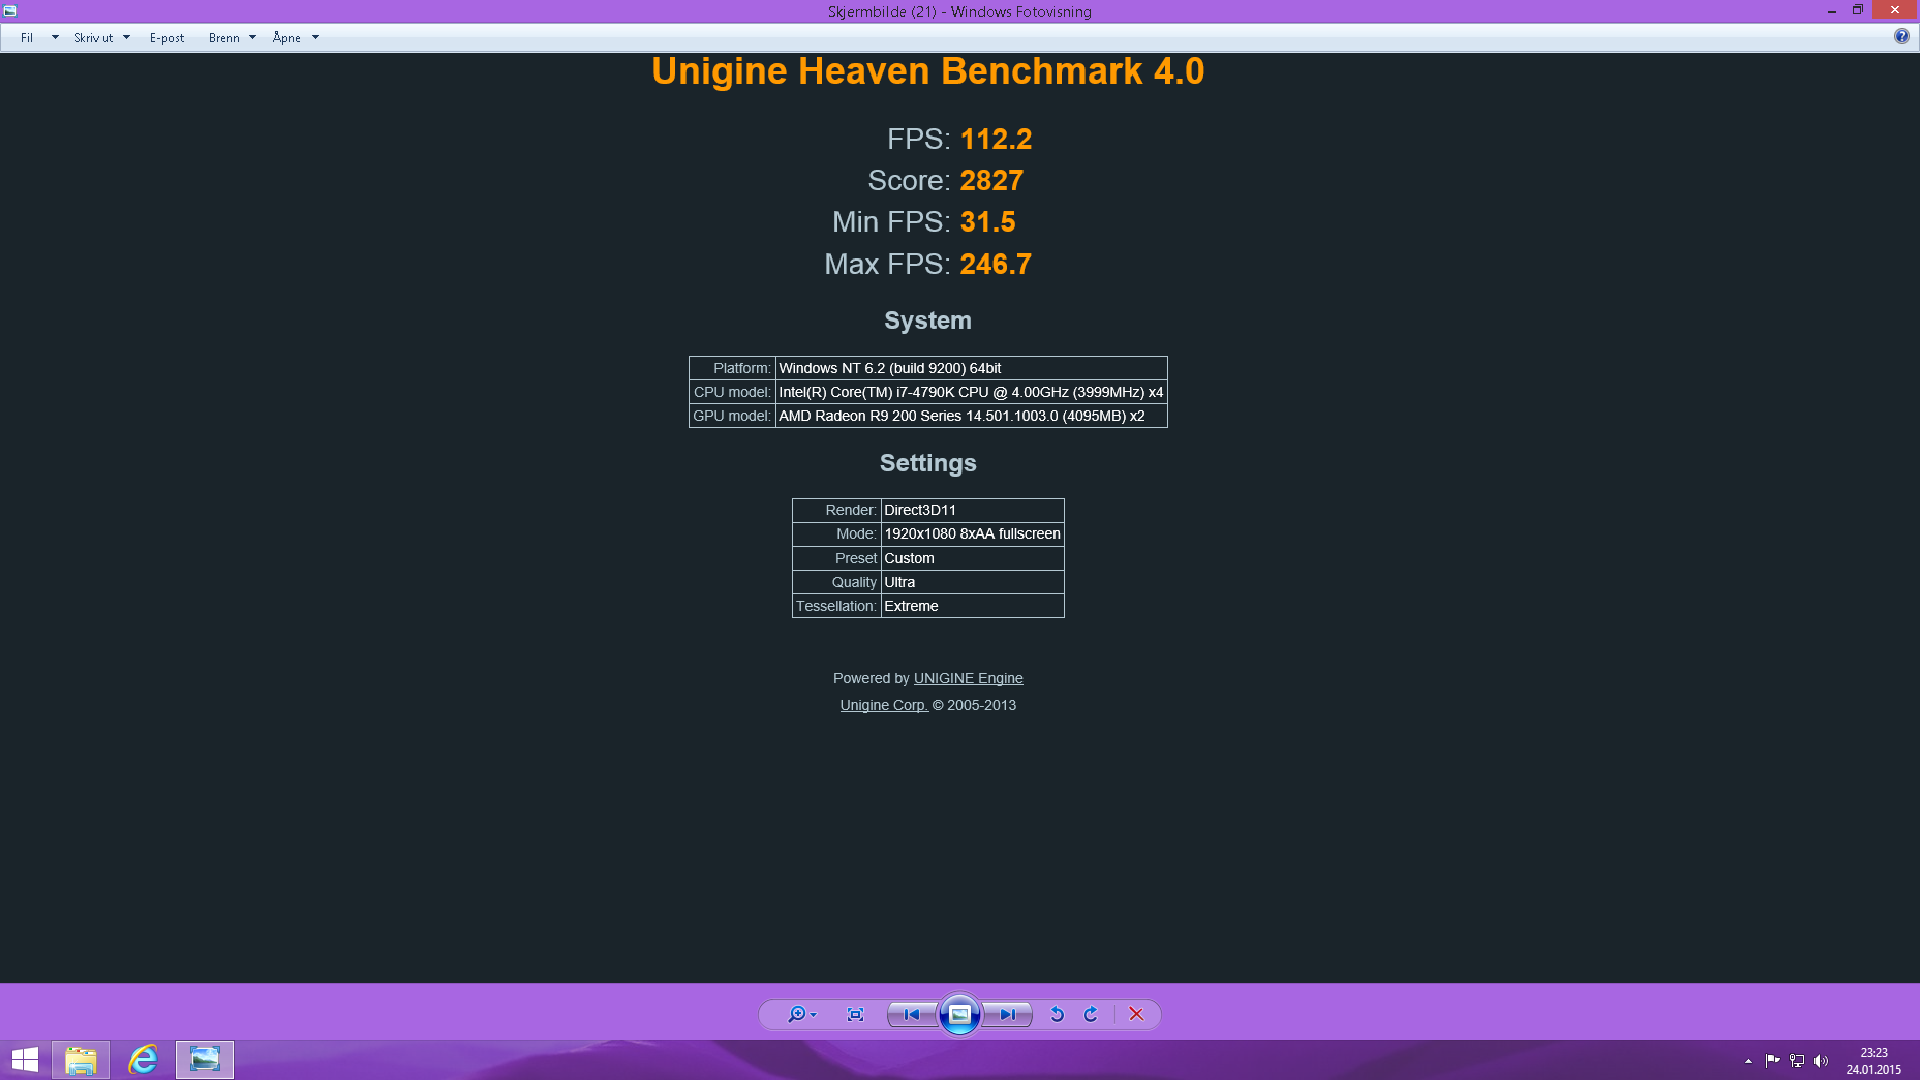This screenshot has height=1080, width=1920.
Task: Show hidden tray icons arrow
Action: [x=1748, y=1061]
